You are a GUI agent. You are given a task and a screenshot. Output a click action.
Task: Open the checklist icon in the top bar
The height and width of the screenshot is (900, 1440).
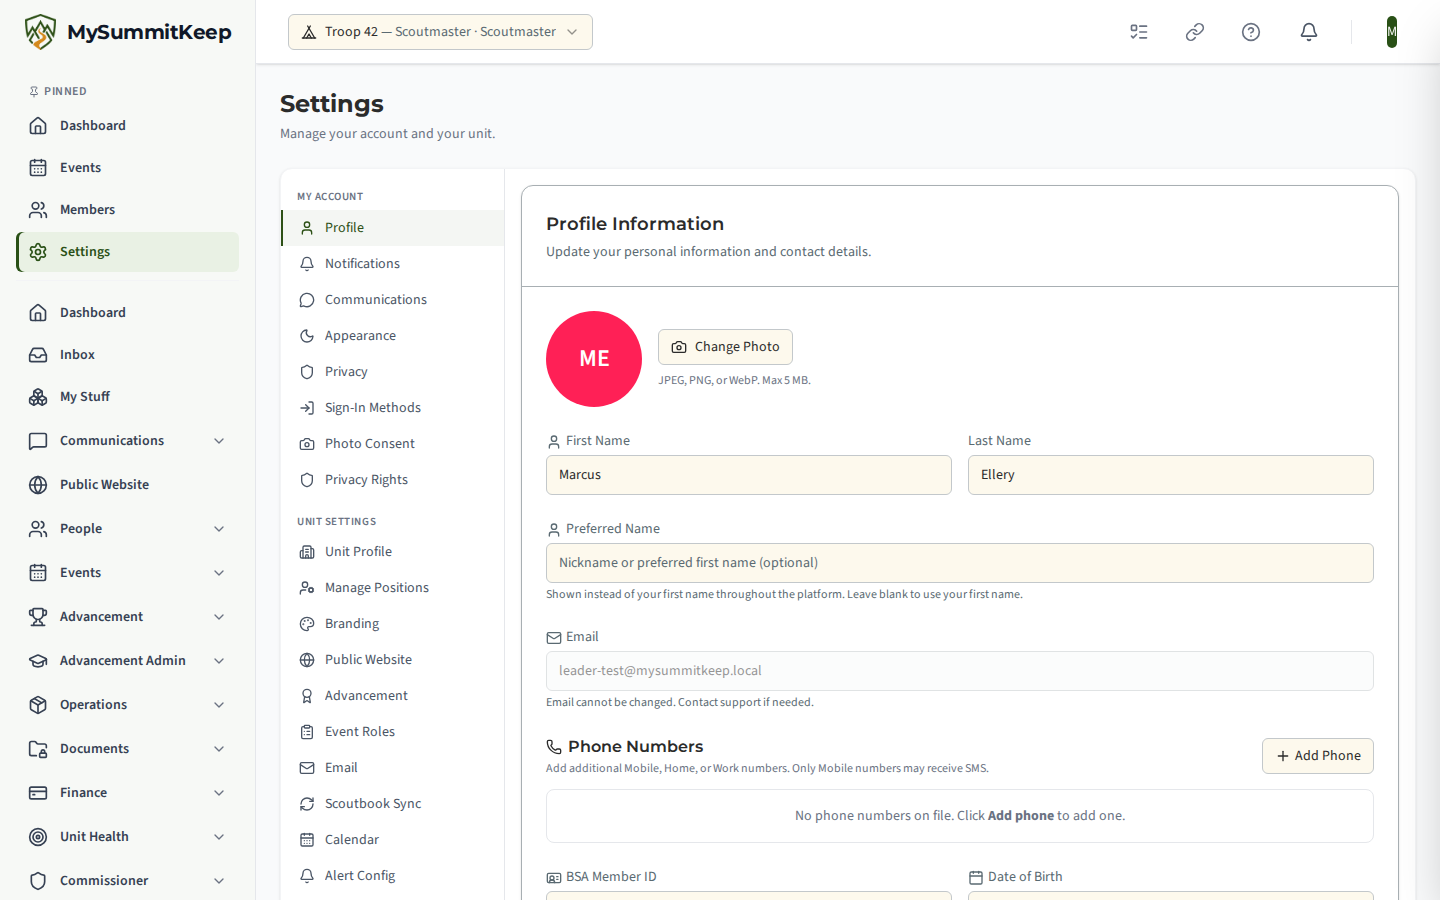pos(1139,32)
